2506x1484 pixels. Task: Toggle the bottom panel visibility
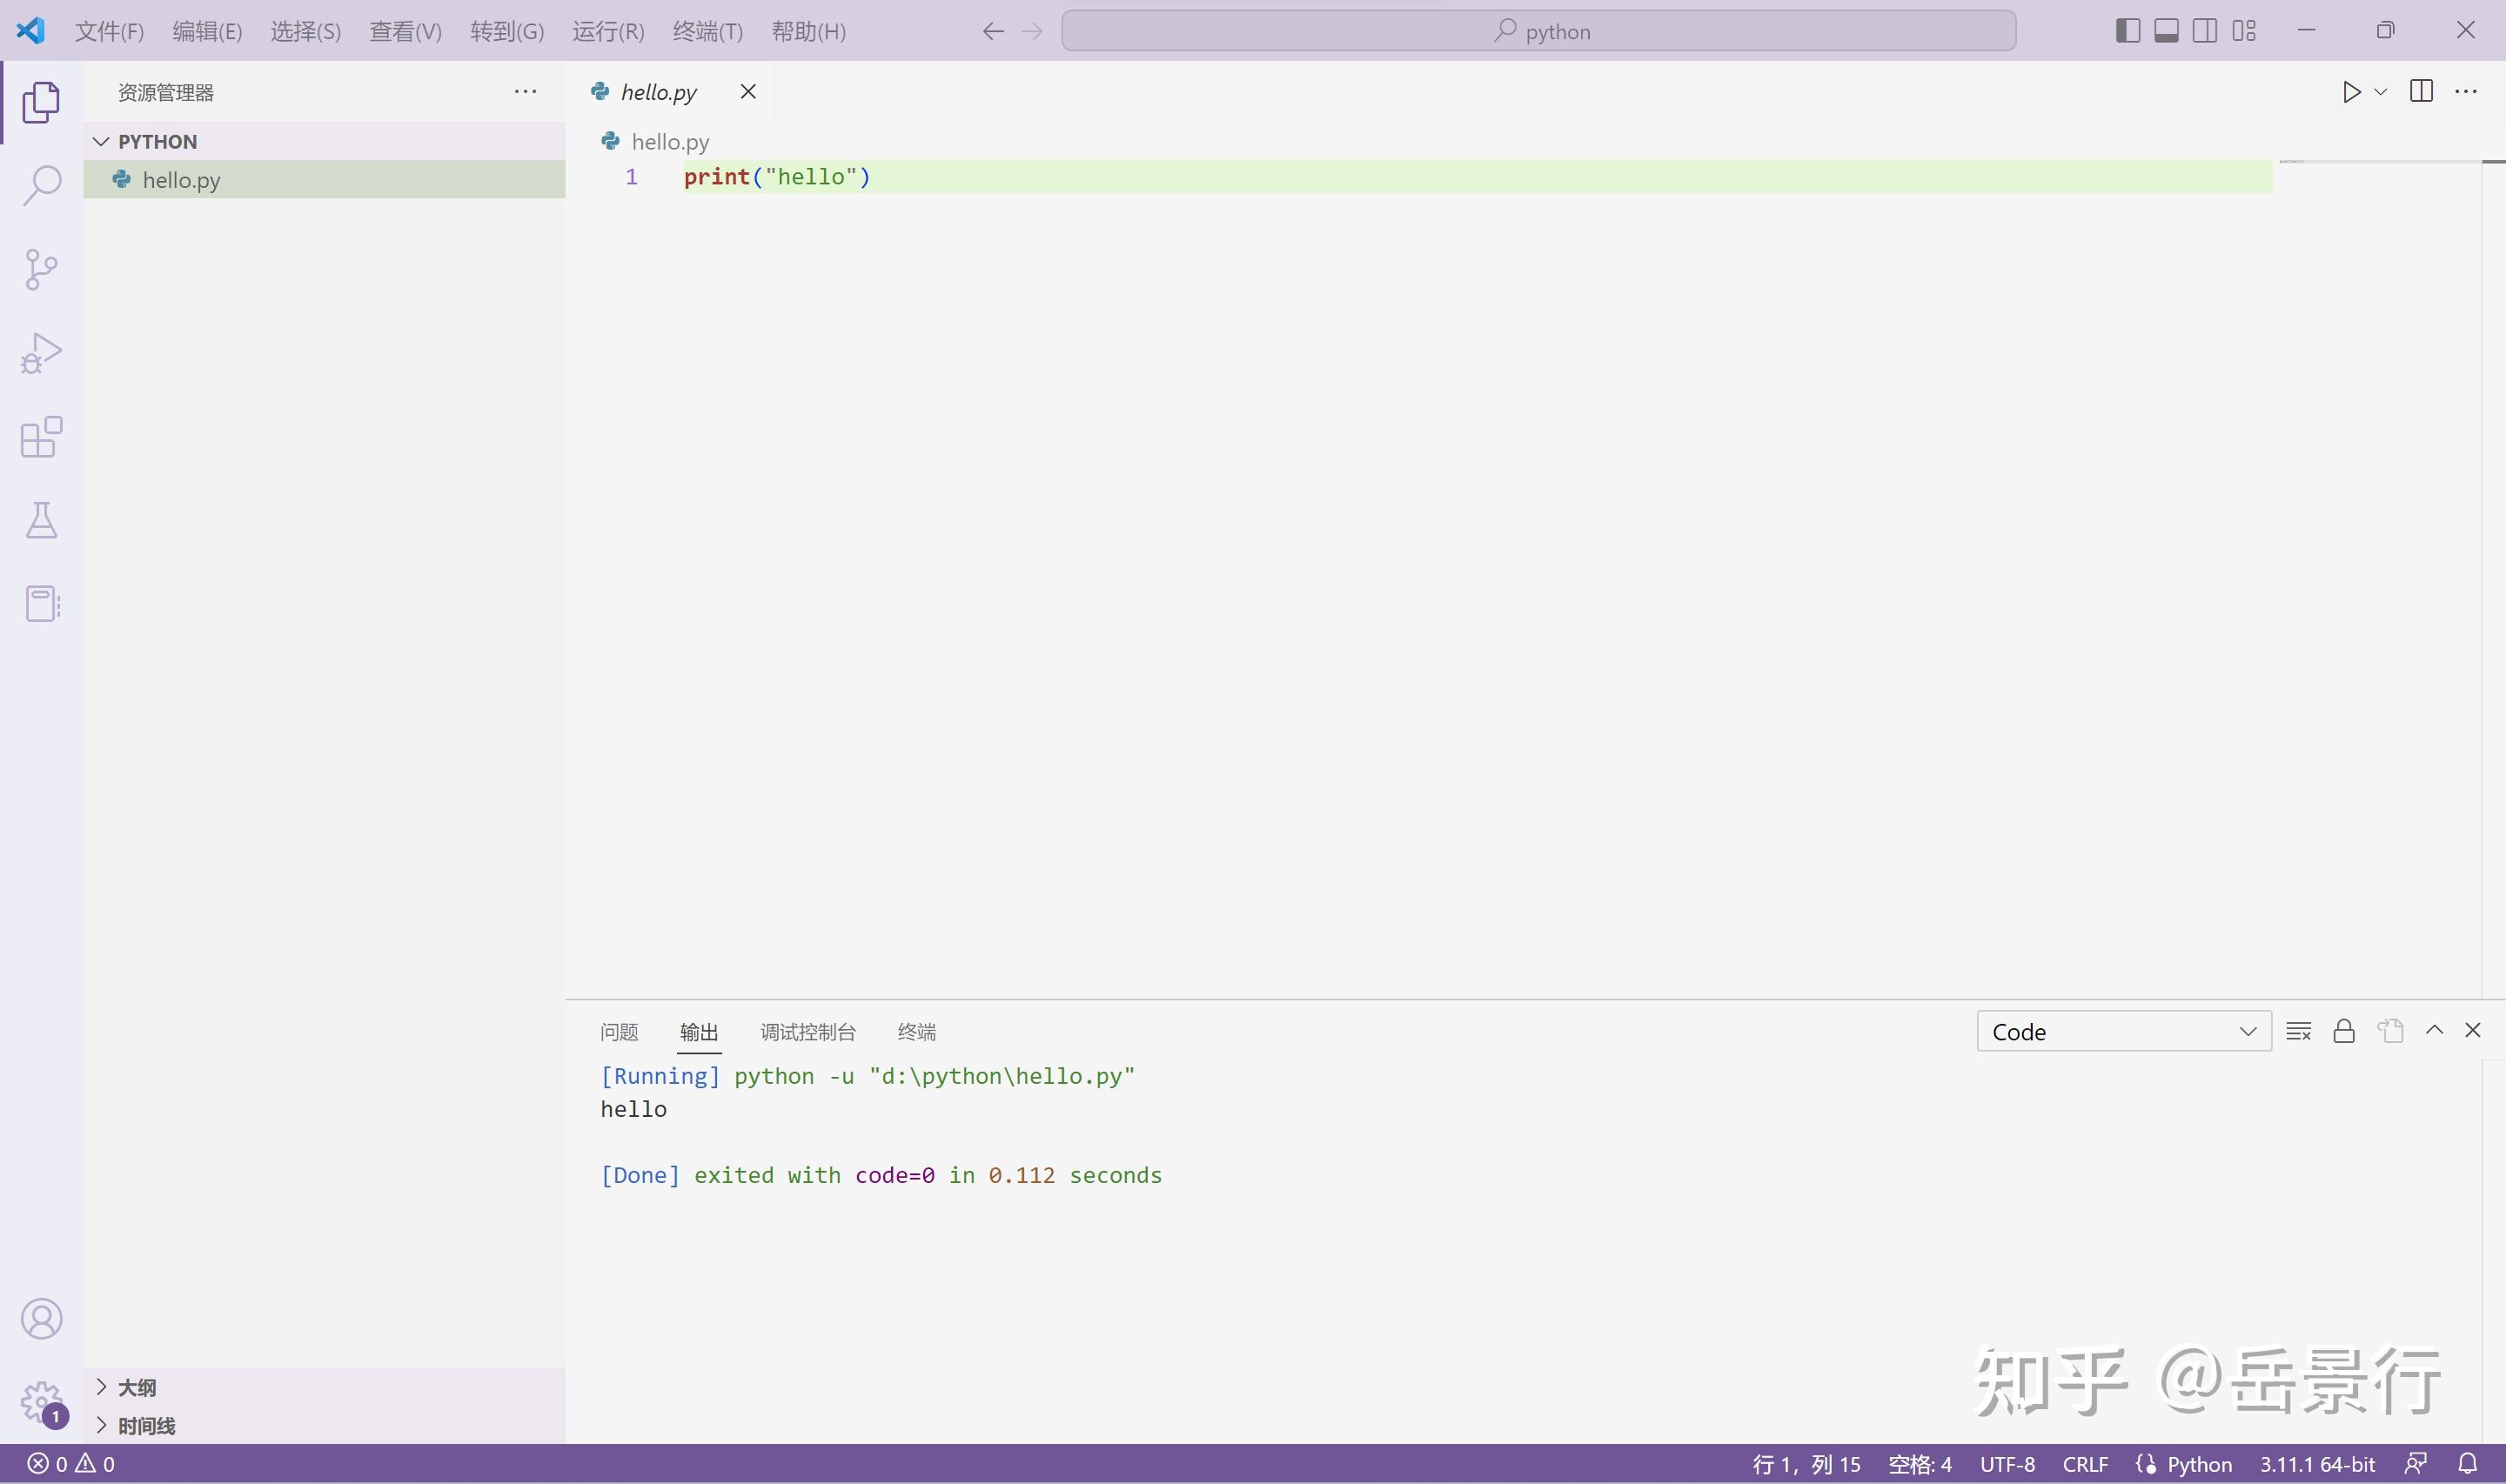point(2166,30)
